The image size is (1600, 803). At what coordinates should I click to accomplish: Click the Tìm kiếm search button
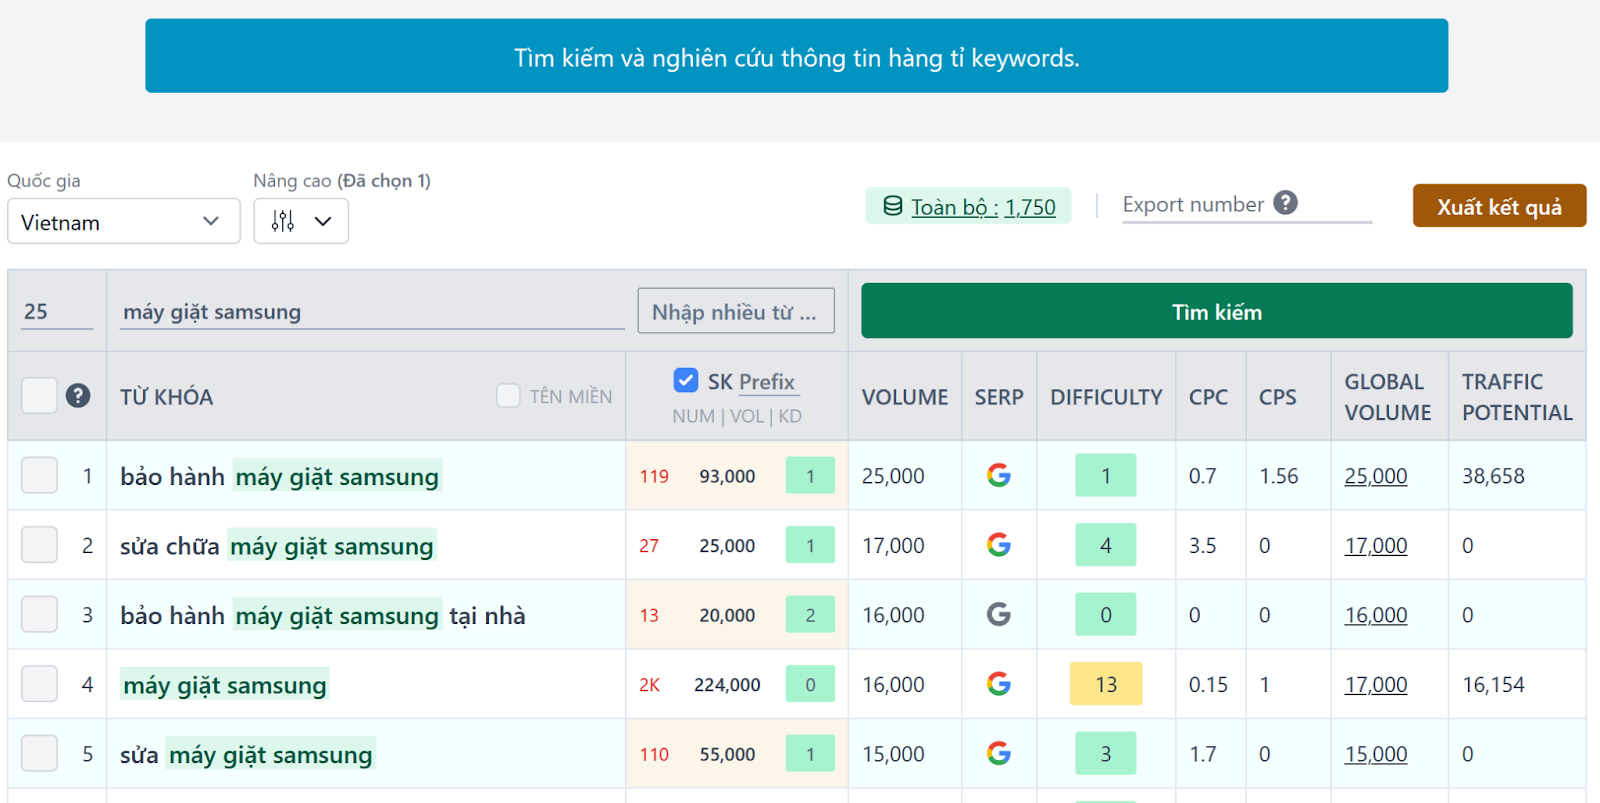1216,311
